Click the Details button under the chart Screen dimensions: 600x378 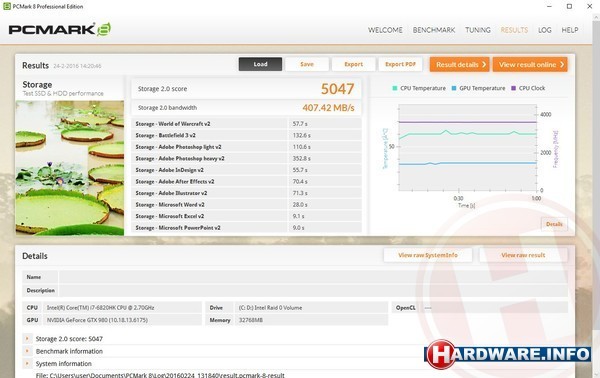[x=554, y=224]
